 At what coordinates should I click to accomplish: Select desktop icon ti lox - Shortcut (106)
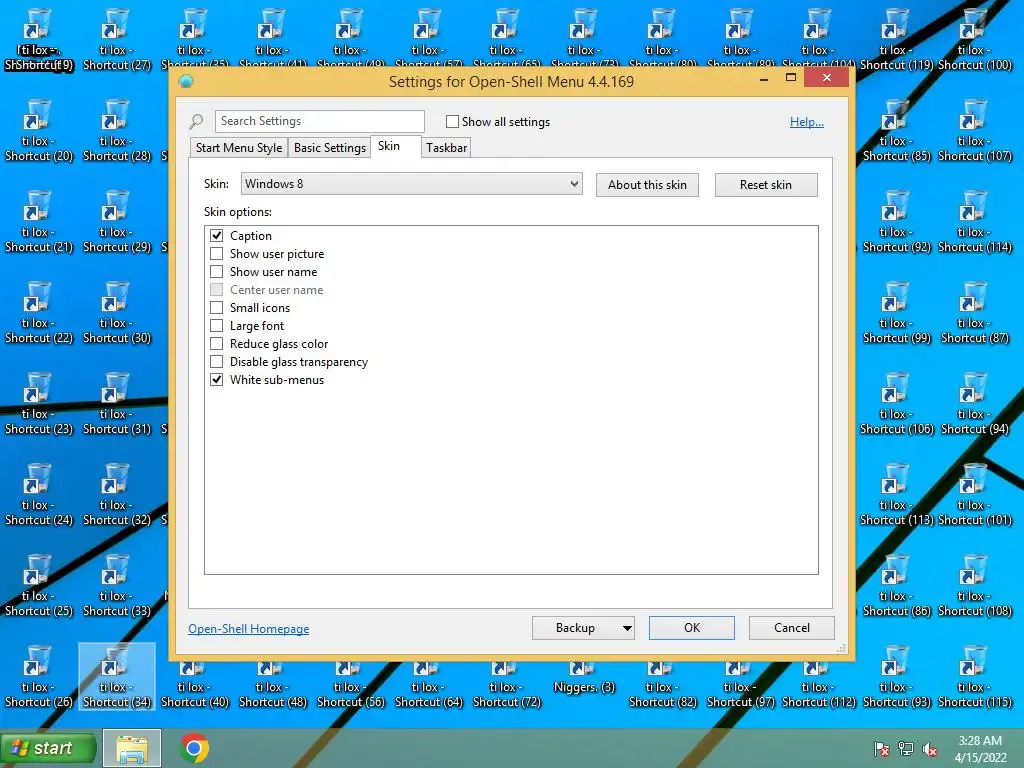tap(896, 403)
